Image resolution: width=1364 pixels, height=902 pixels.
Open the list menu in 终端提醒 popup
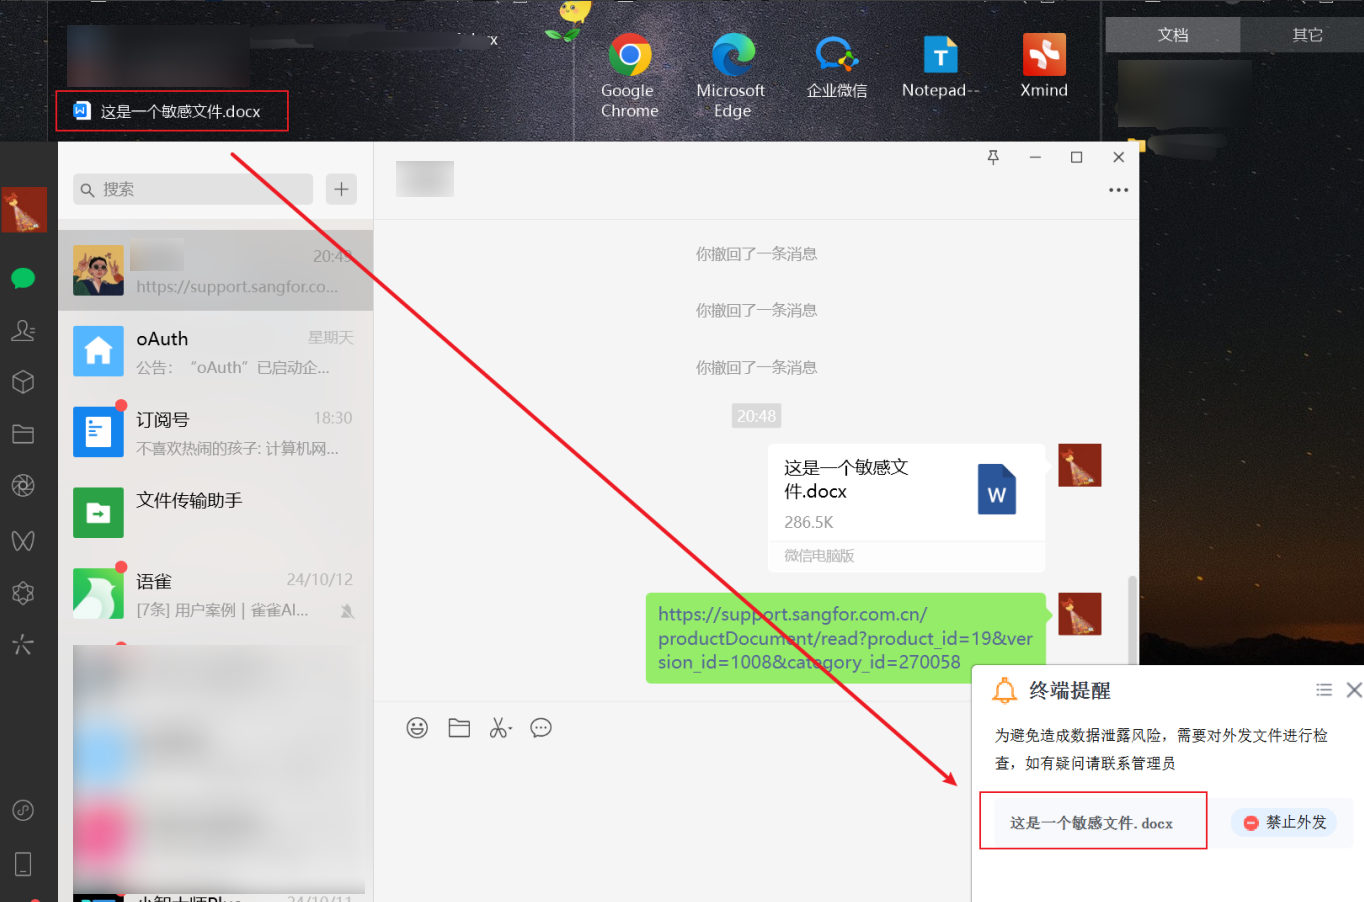(1324, 690)
